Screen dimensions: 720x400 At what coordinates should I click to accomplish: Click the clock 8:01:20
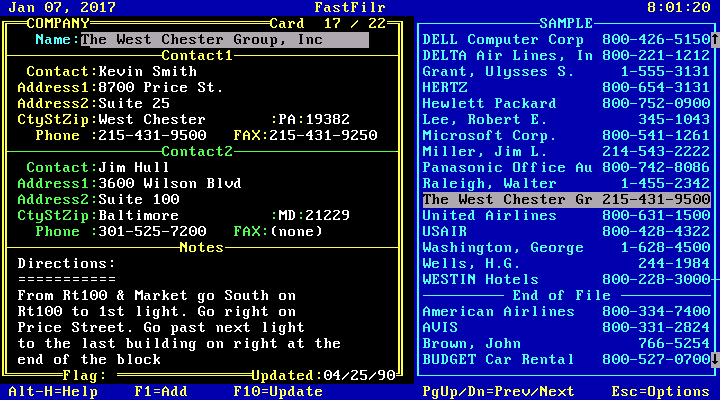pos(679,7)
